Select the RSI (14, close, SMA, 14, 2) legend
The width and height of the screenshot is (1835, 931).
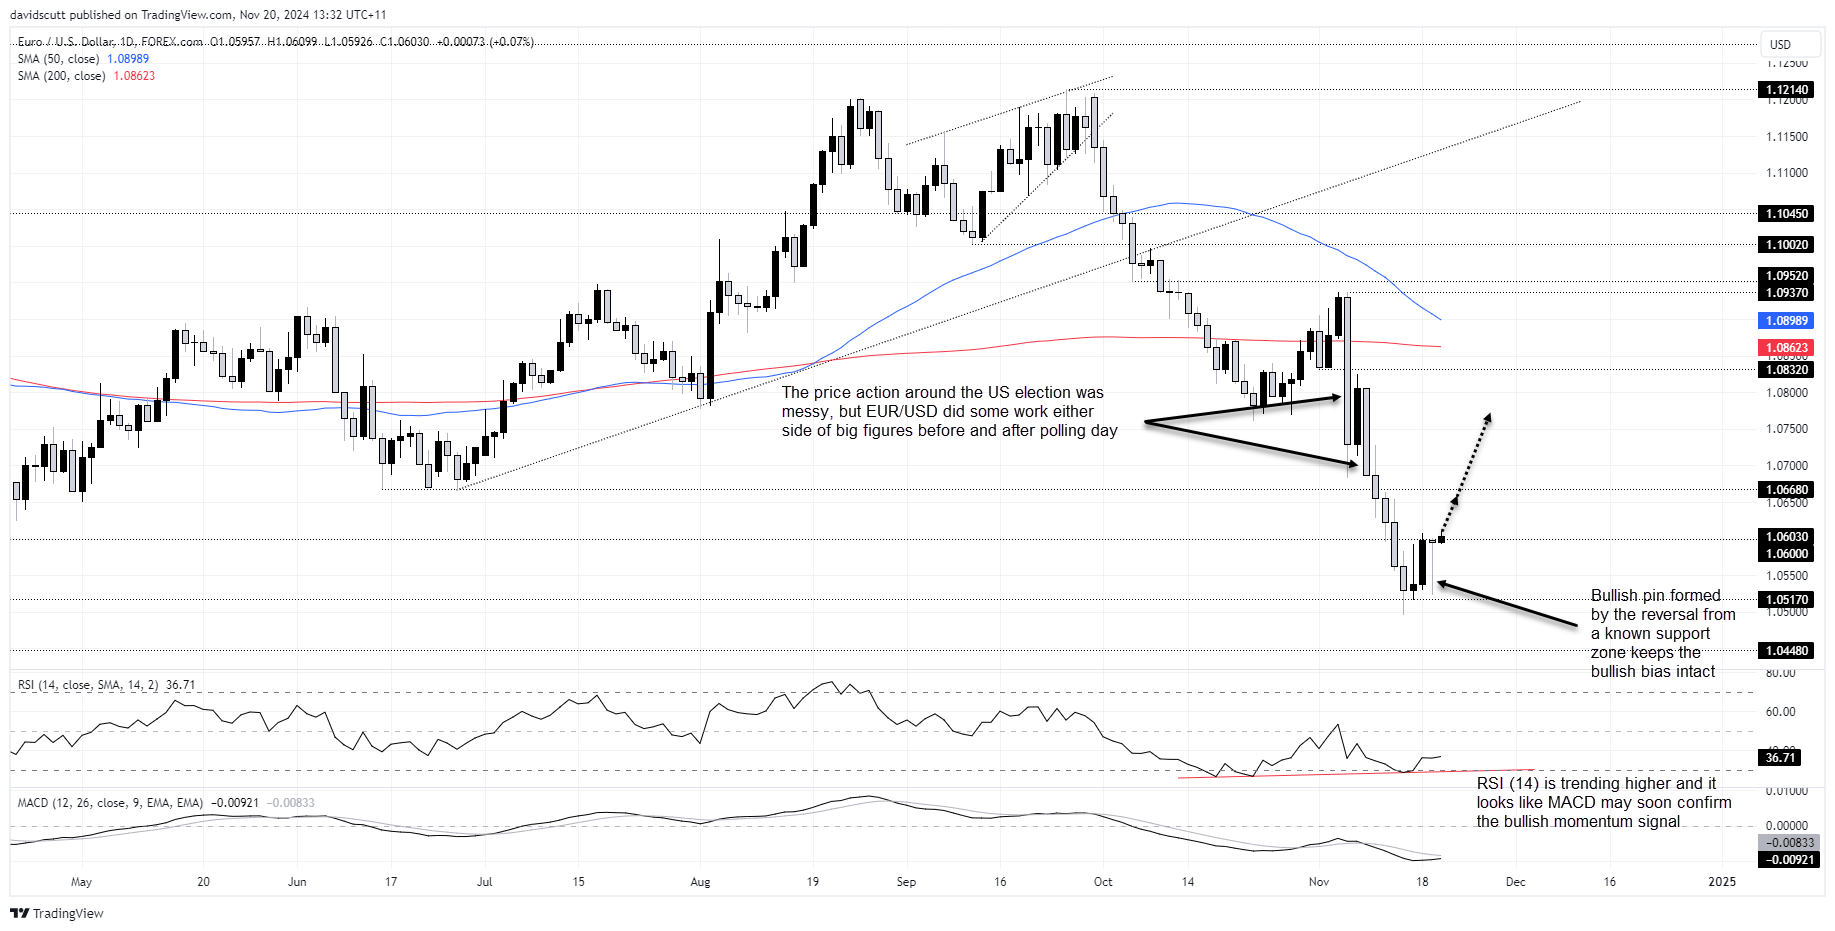[106, 685]
